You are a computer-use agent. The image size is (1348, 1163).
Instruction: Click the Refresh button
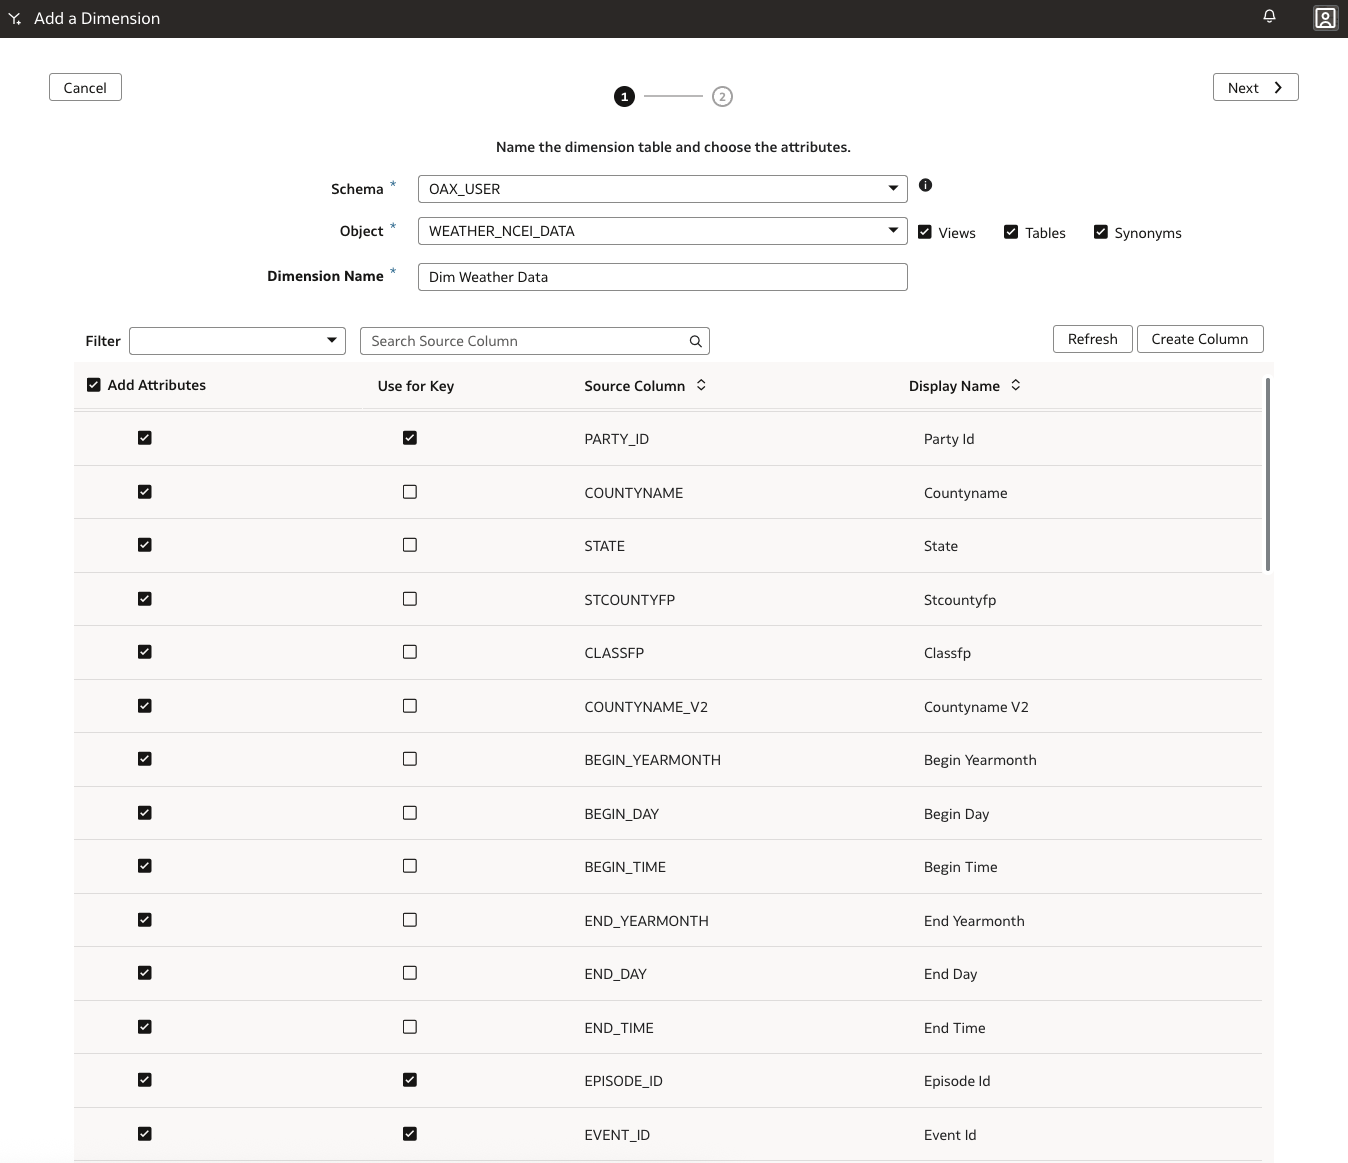[x=1092, y=339]
